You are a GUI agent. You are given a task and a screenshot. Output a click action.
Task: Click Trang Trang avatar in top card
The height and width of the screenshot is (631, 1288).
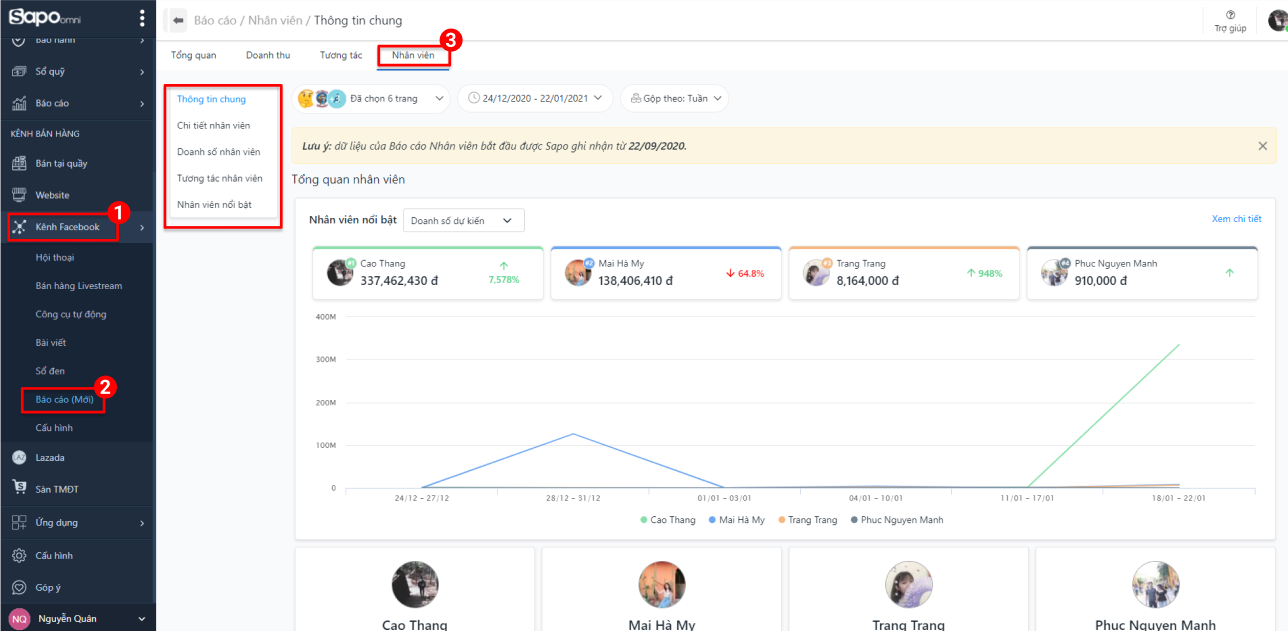pos(817,272)
